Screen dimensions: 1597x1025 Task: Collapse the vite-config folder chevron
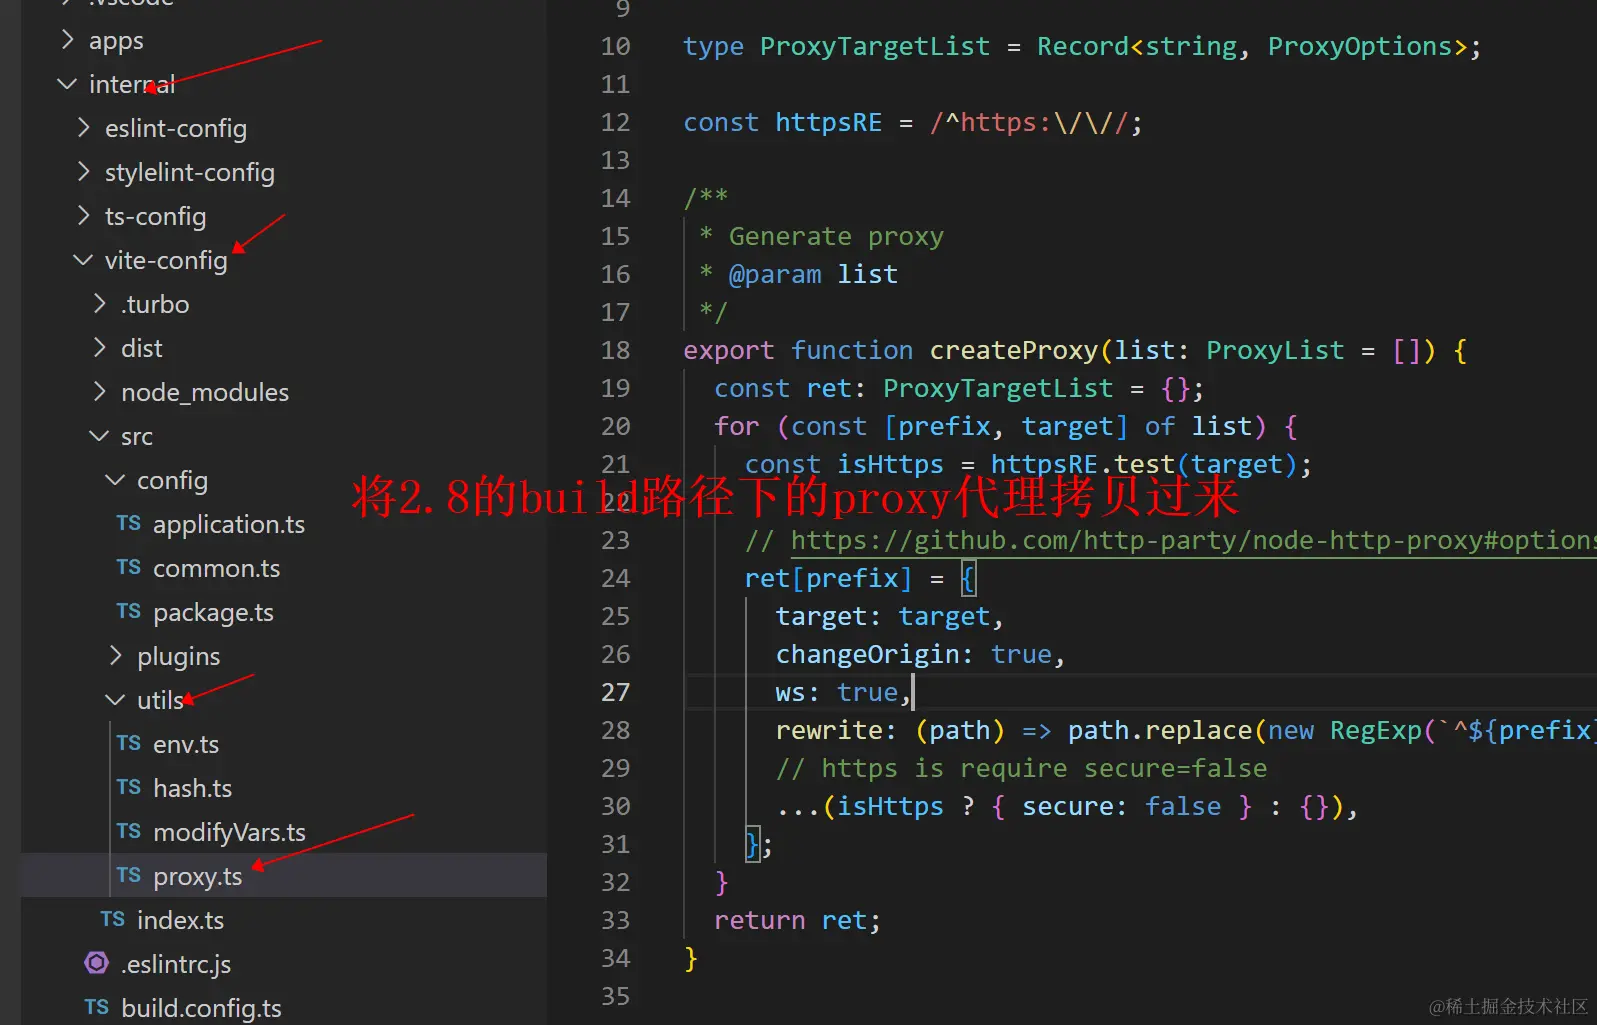pyautogui.click(x=83, y=260)
